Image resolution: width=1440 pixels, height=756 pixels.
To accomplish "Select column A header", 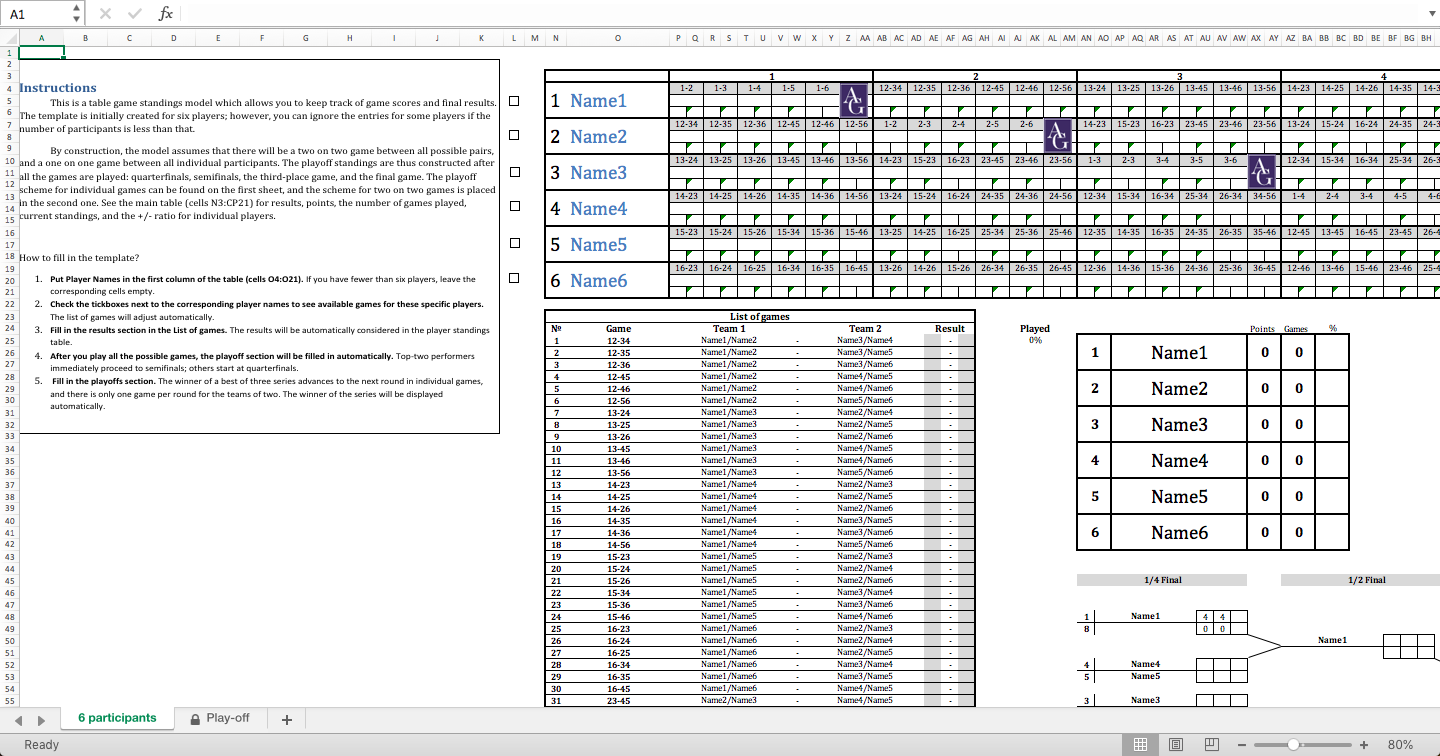I will point(41,38).
